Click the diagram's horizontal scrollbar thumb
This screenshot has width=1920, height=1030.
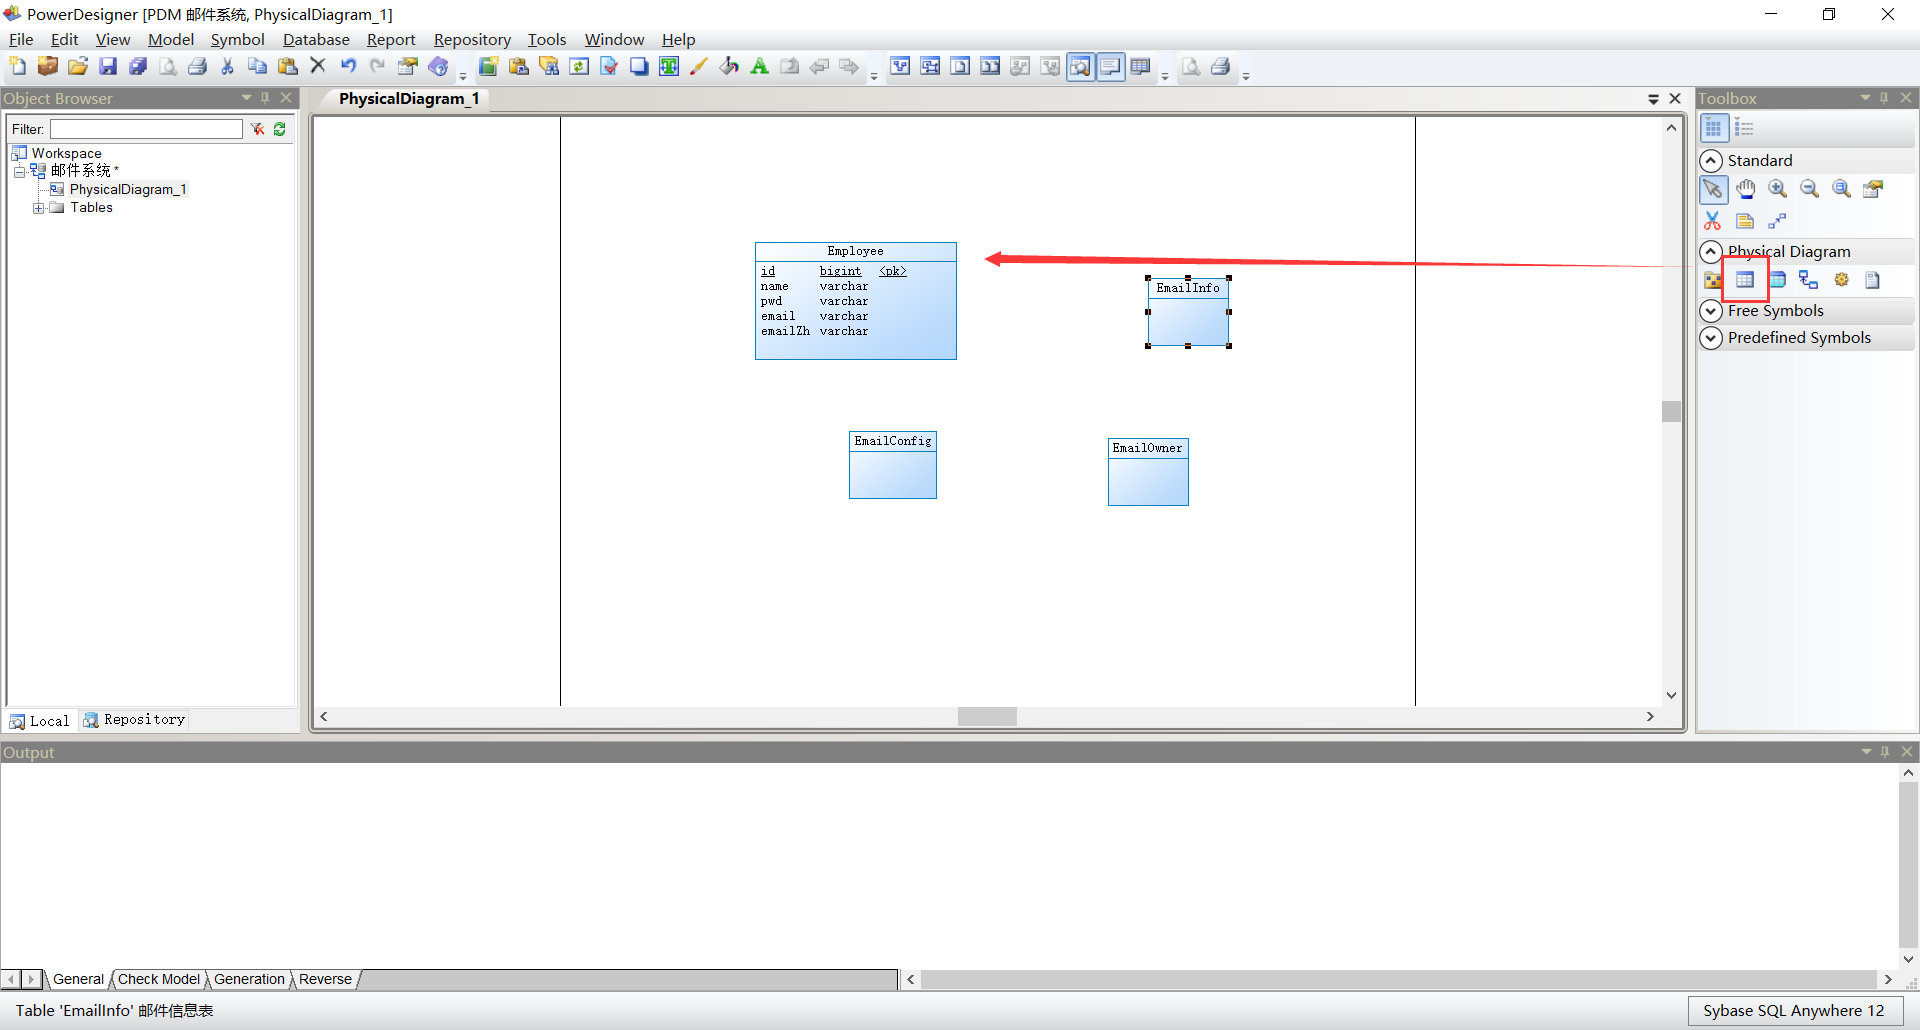(987, 717)
